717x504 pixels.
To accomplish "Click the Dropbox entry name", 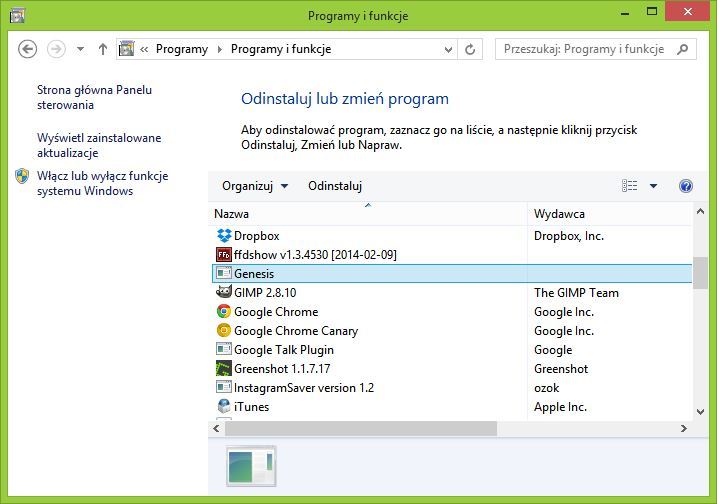I will coord(257,236).
